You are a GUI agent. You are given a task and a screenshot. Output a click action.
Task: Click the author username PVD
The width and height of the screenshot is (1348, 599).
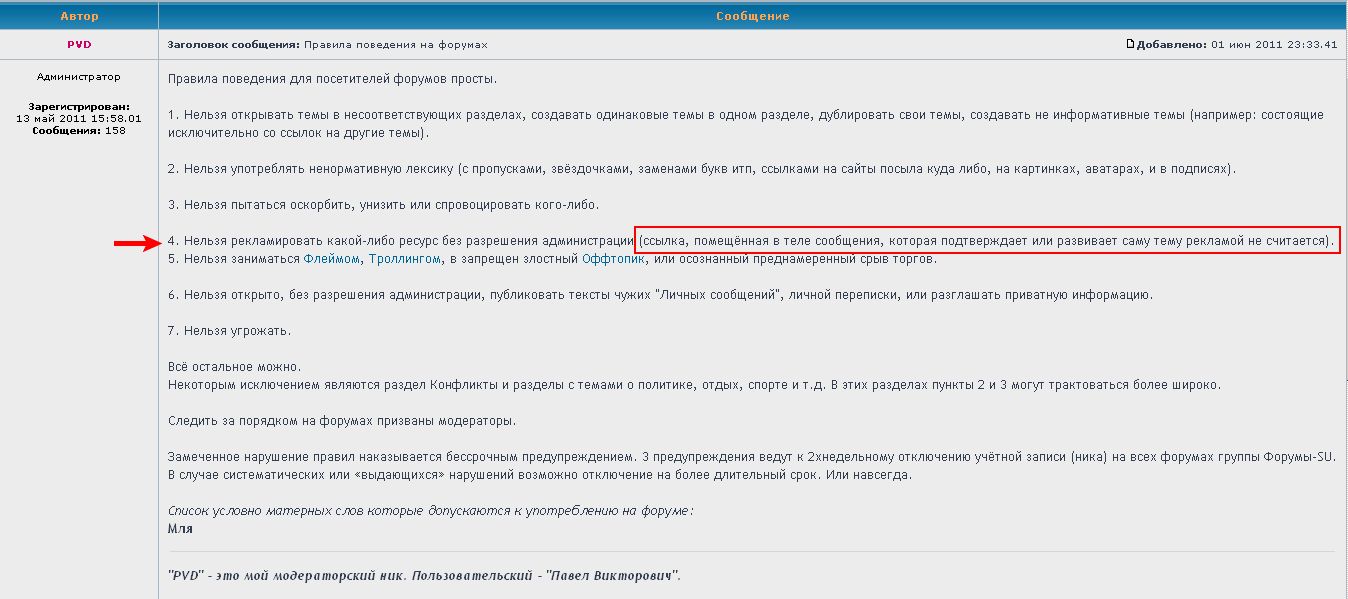pyautogui.click(x=79, y=45)
